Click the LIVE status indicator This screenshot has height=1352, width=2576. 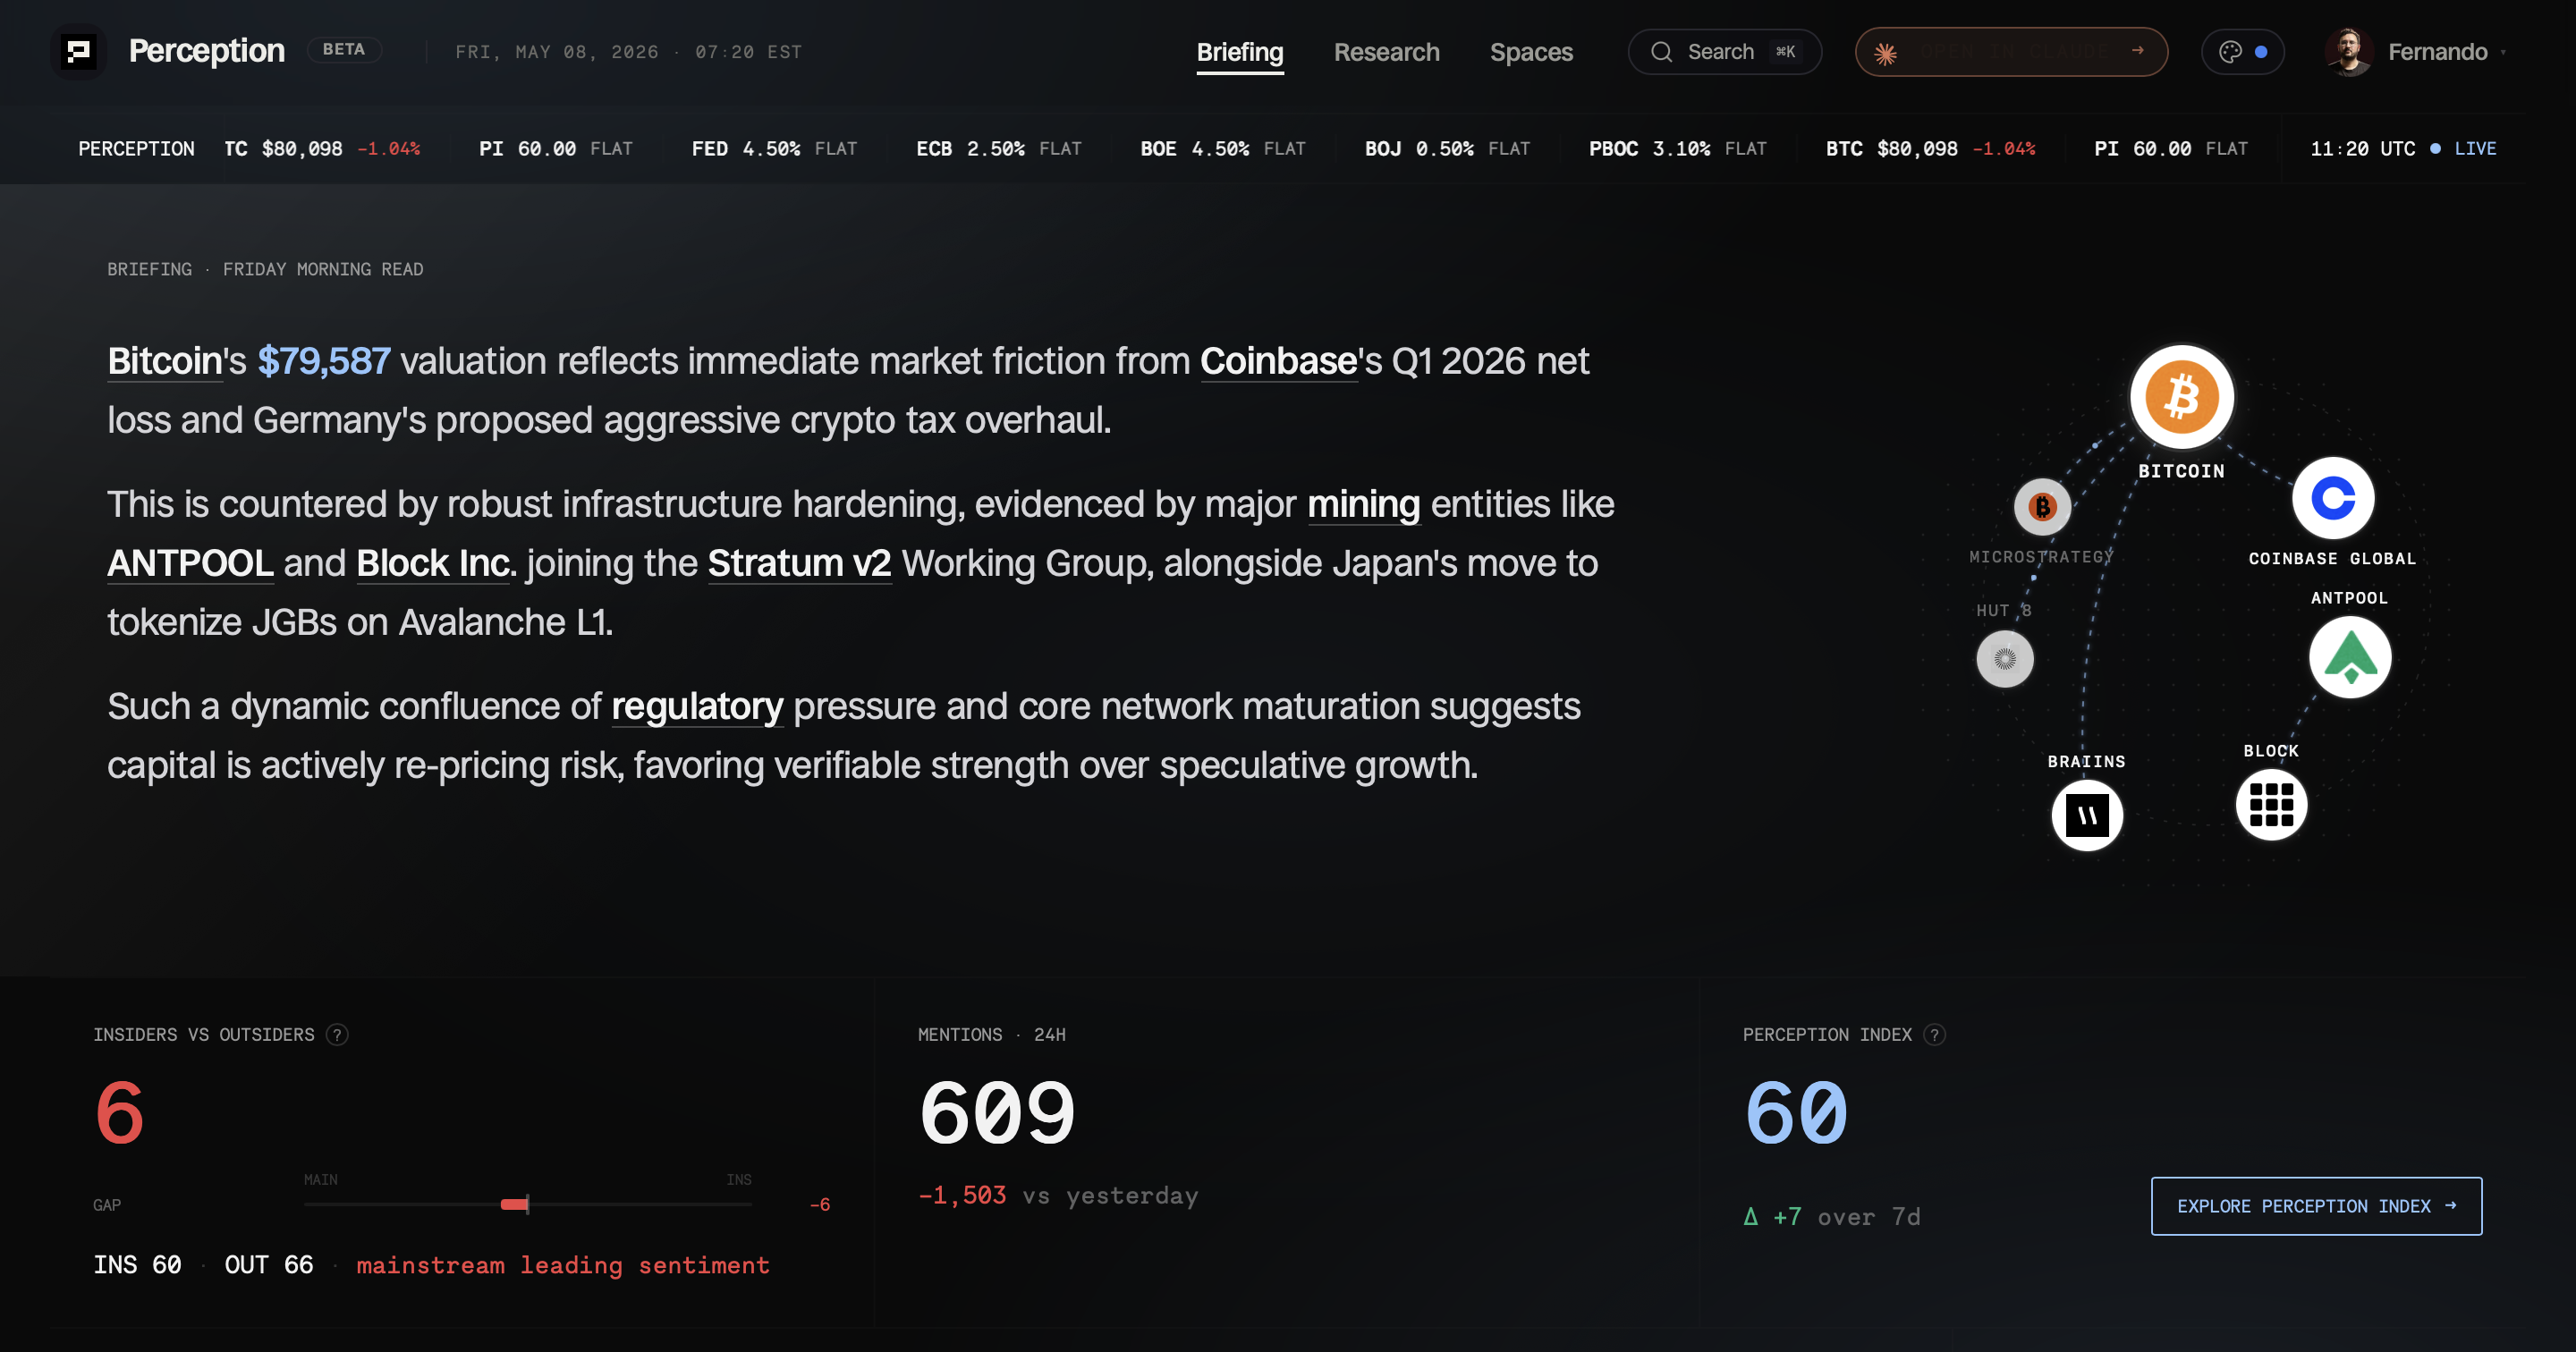(x=2464, y=149)
